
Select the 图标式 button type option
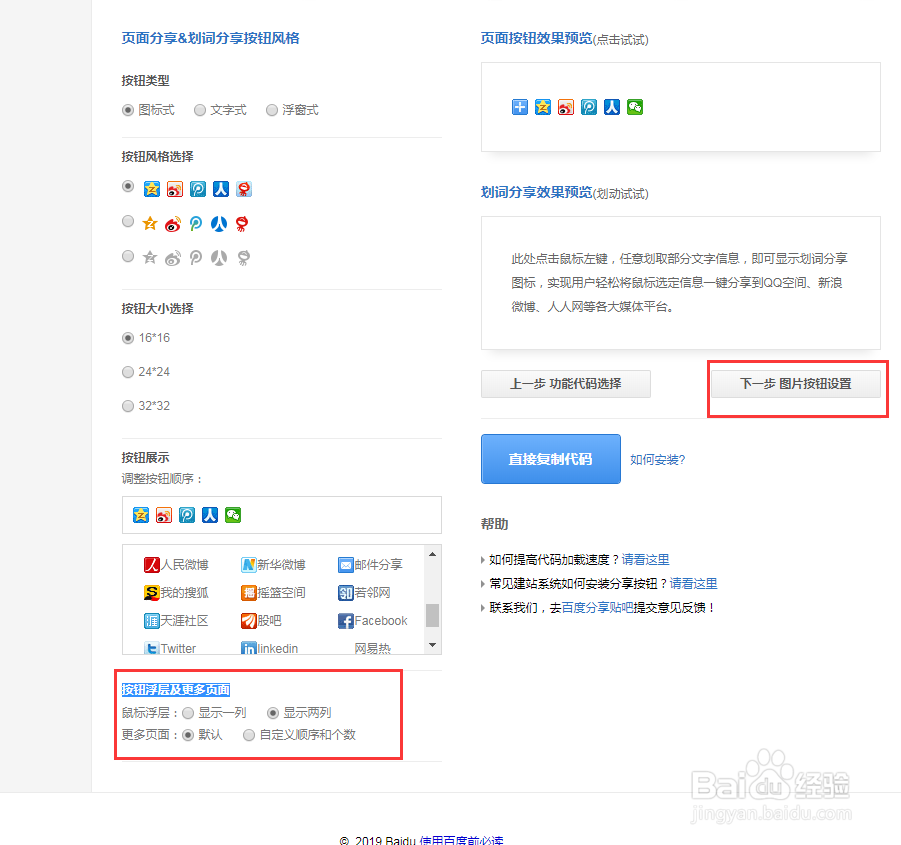tap(130, 110)
